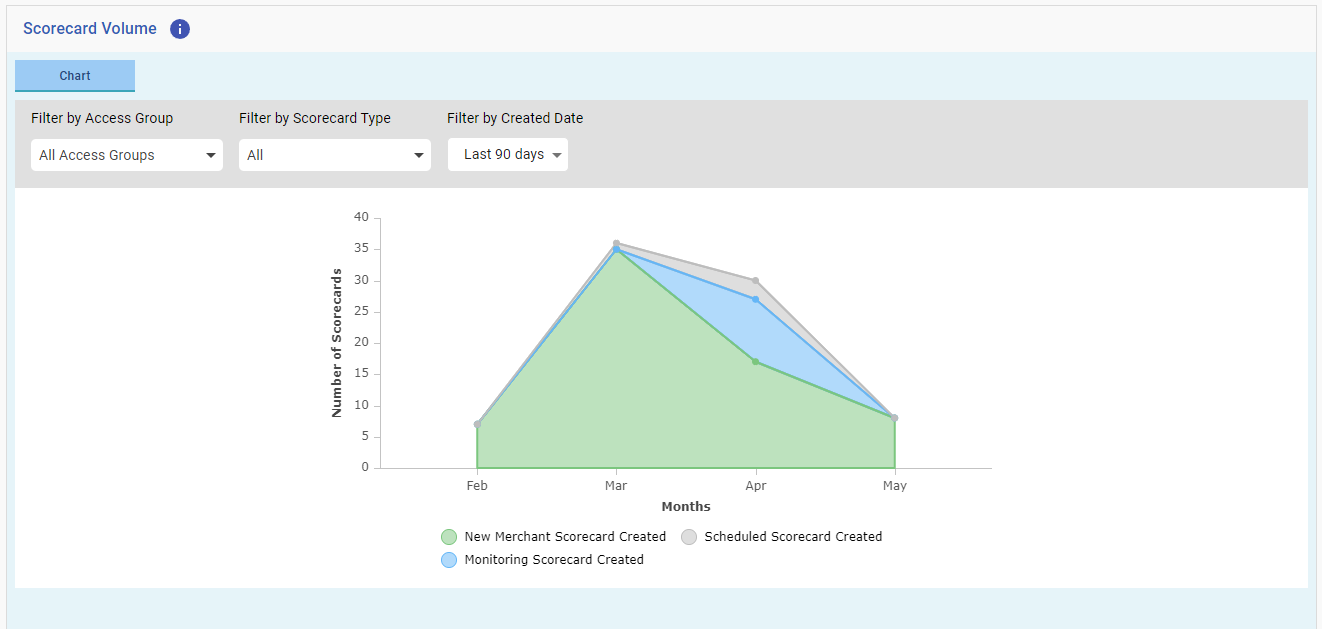Toggle the New Merchant Scorecard Created legend entry
Image resolution: width=1322 pixels, height=629 pixels.
click(565, 537)
